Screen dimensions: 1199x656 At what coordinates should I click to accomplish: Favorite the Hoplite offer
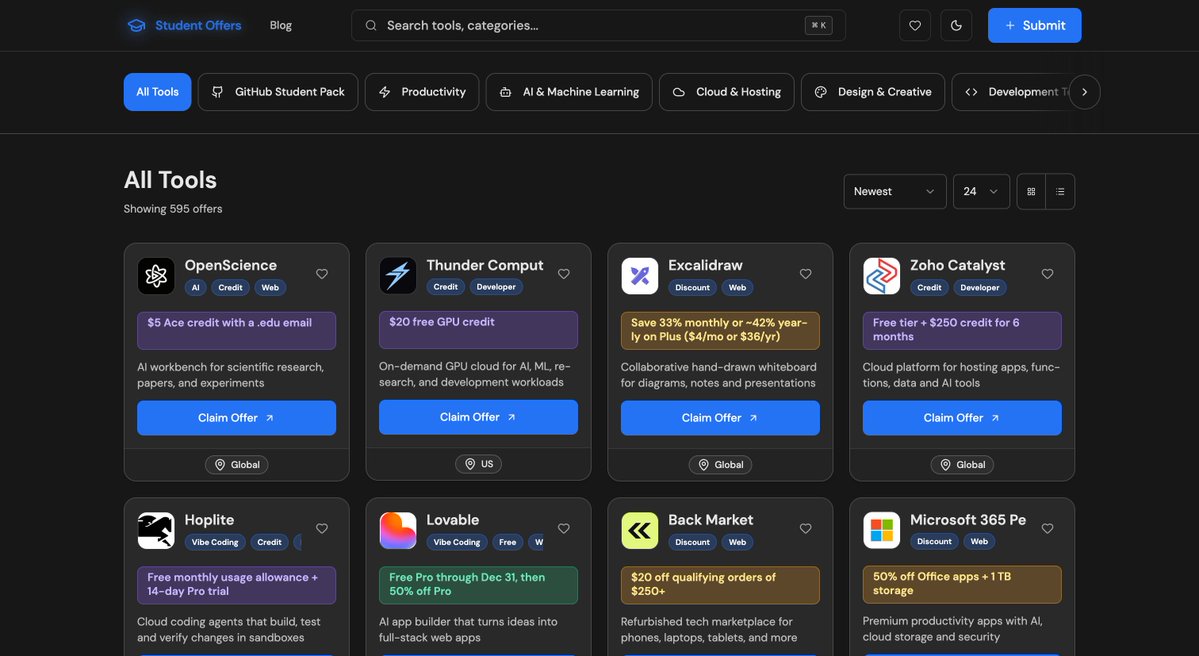click(x=322, y=528)
